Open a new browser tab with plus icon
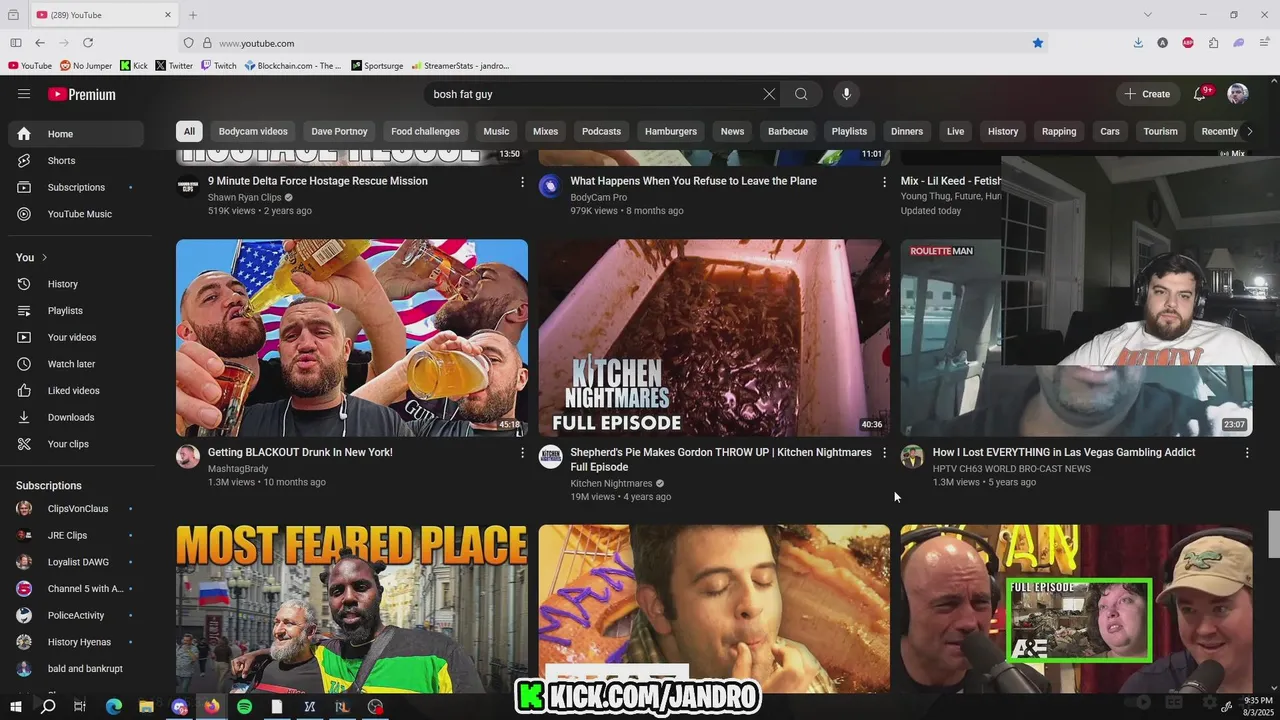Image resolution: width=1280 pixels, height=720 pixels. point(193,15)
